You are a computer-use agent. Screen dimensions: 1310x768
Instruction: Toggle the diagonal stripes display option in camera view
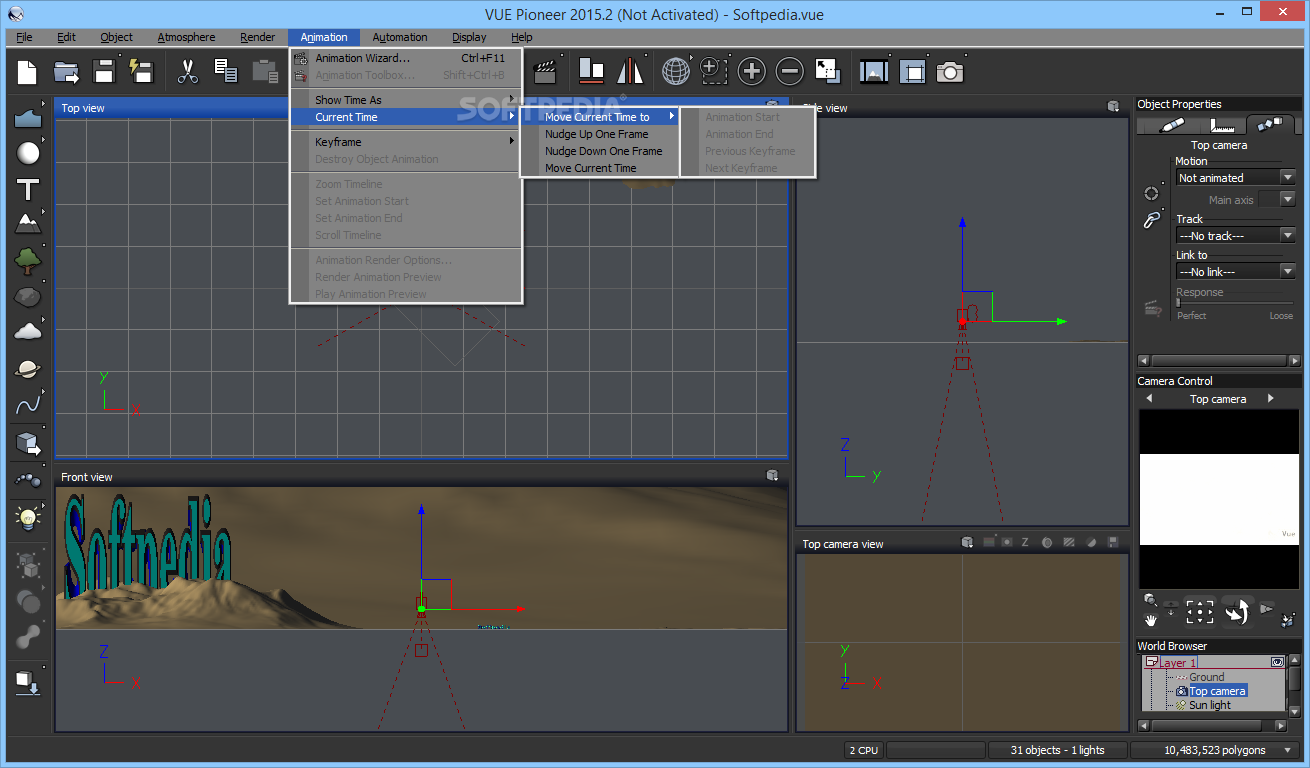pos(1069,543)
